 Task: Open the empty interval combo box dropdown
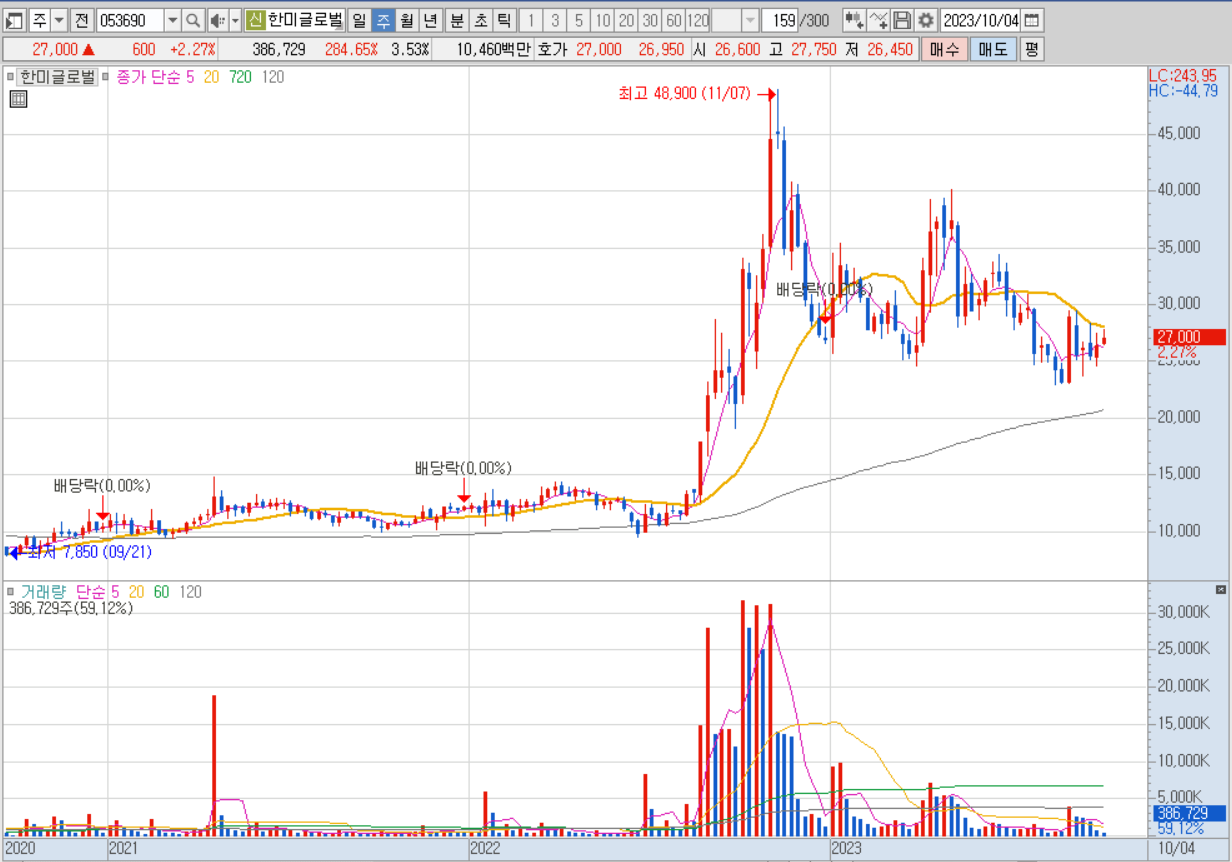tap(749, 20)
